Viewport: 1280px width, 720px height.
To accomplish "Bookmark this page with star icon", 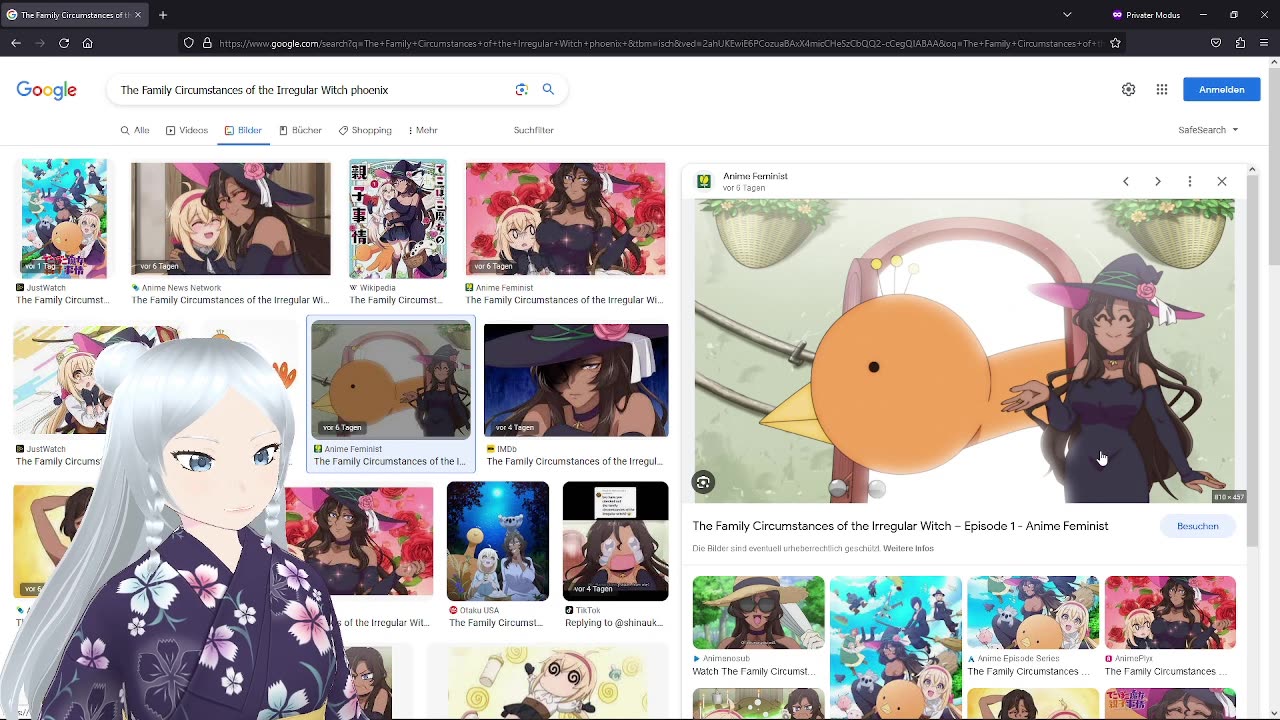I will 1115,43.
